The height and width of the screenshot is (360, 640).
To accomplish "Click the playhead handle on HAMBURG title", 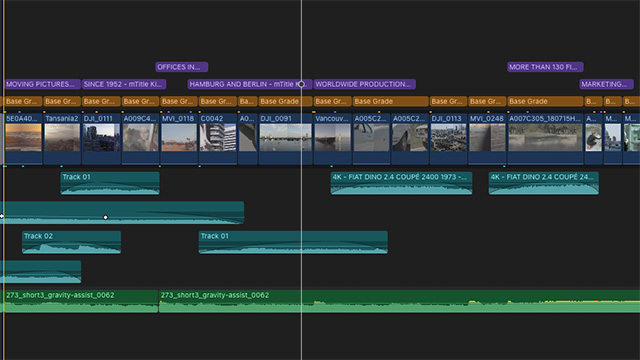I will coord(301,84).
